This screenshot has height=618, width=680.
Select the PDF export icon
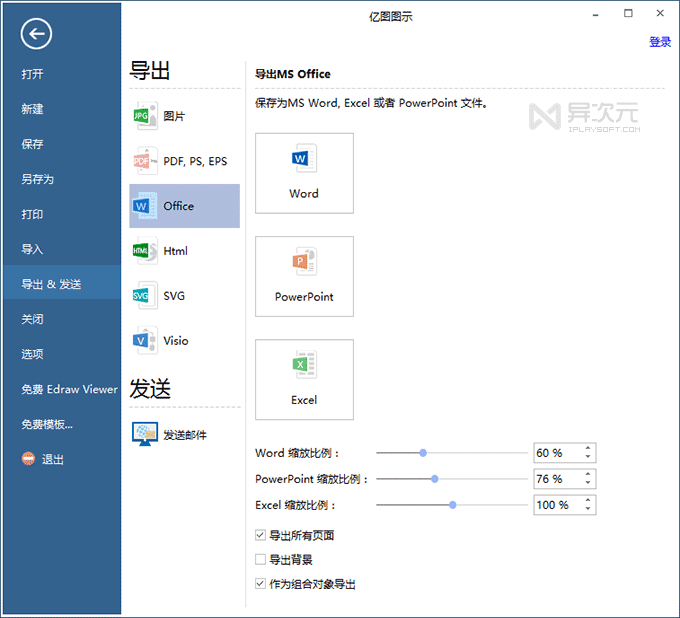click(145, 161)
